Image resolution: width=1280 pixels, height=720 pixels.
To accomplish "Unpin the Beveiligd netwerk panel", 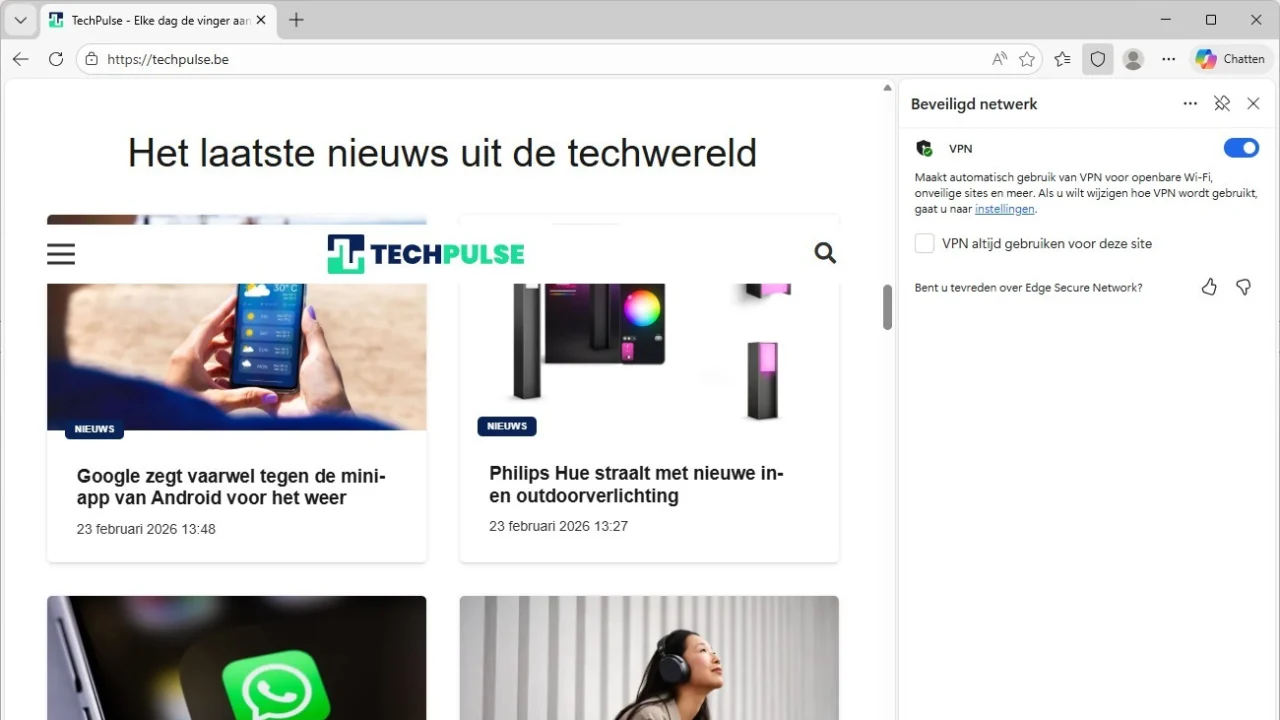I will coord(1222,104).
